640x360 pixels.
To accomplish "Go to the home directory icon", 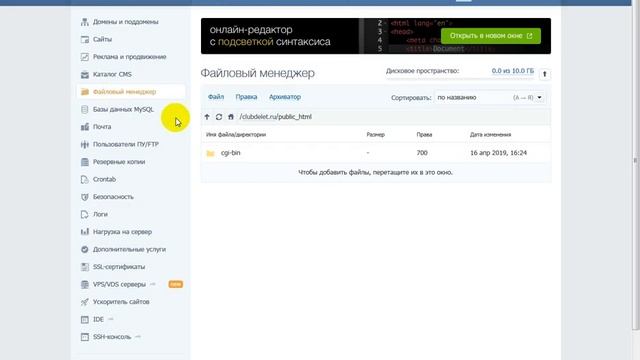I will tap(231, 117).
